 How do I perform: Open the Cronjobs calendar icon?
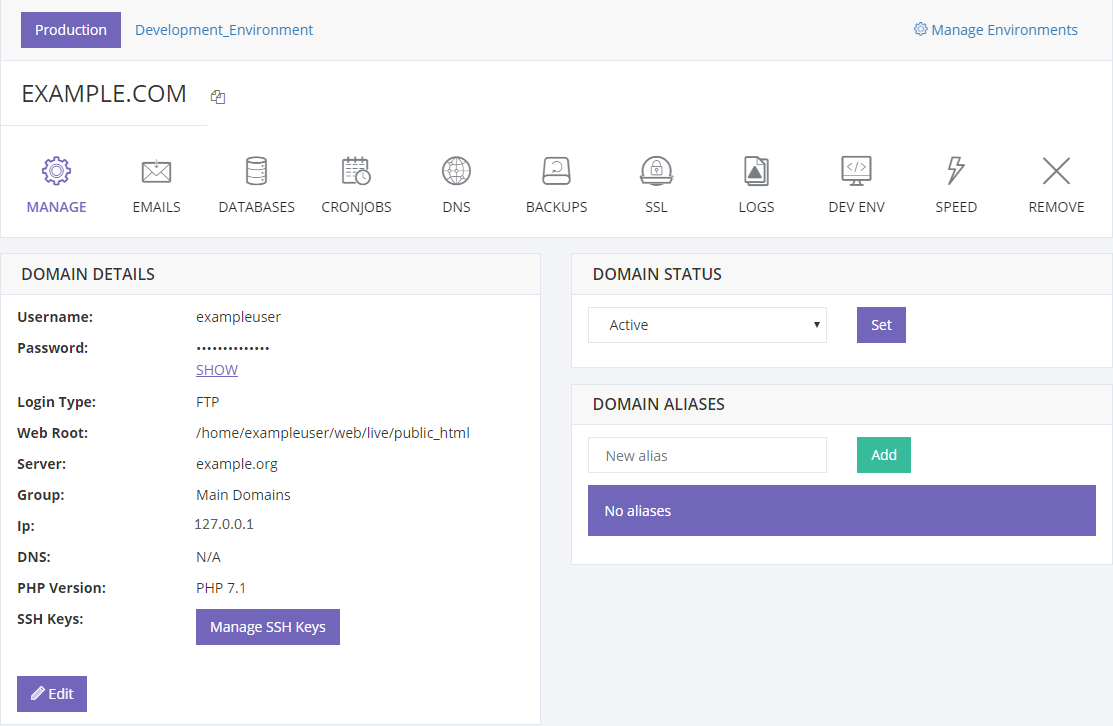(356, 172)
